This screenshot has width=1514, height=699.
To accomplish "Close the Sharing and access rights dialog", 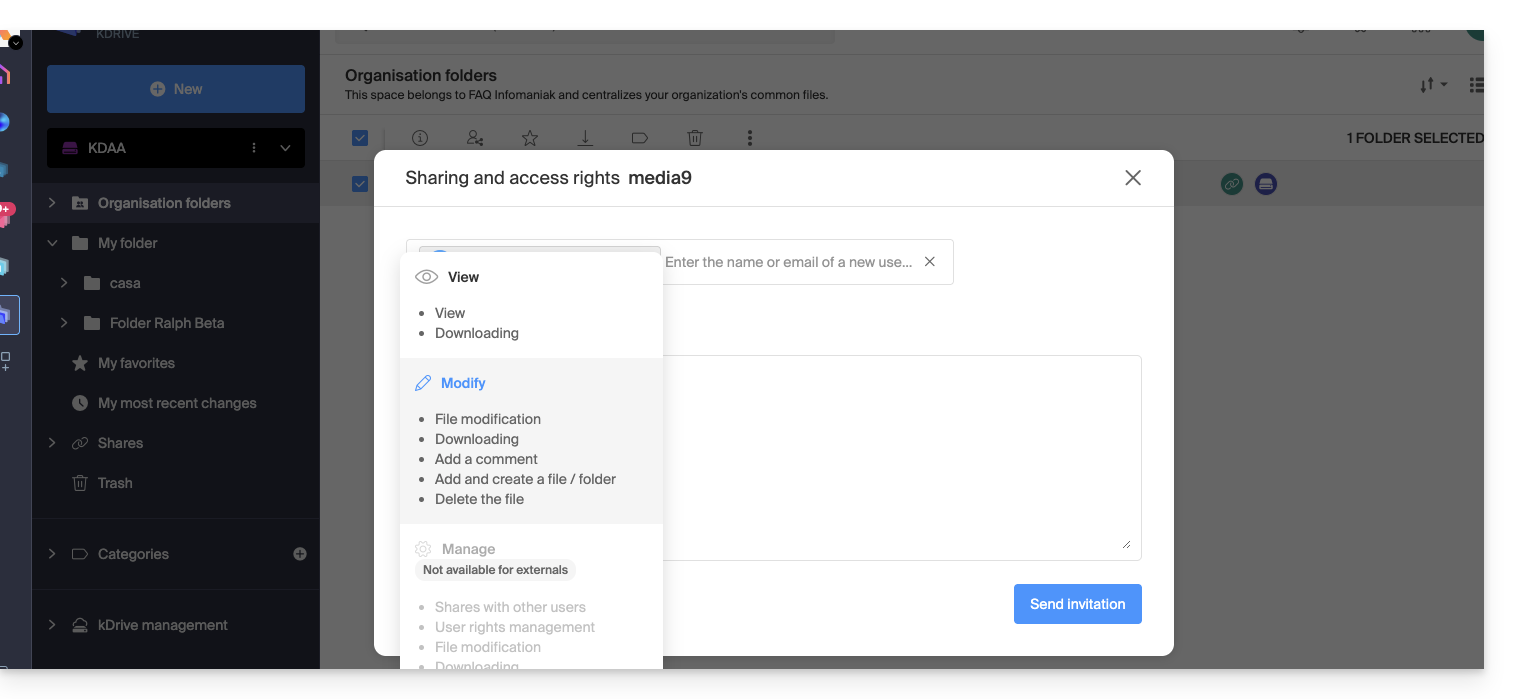I will [1132, 178].
